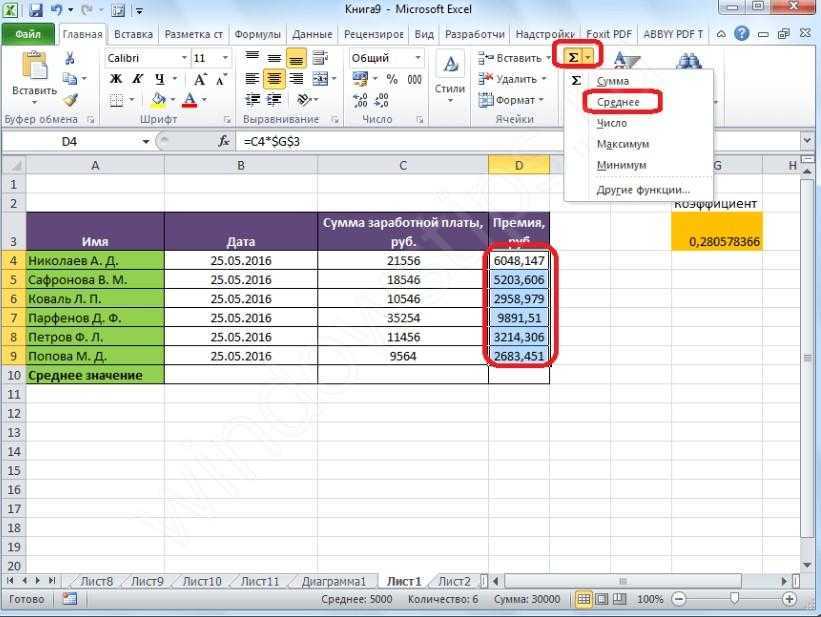
Task: Select Среднее from the AutoSum menu
Action: [x=618, y=102]
